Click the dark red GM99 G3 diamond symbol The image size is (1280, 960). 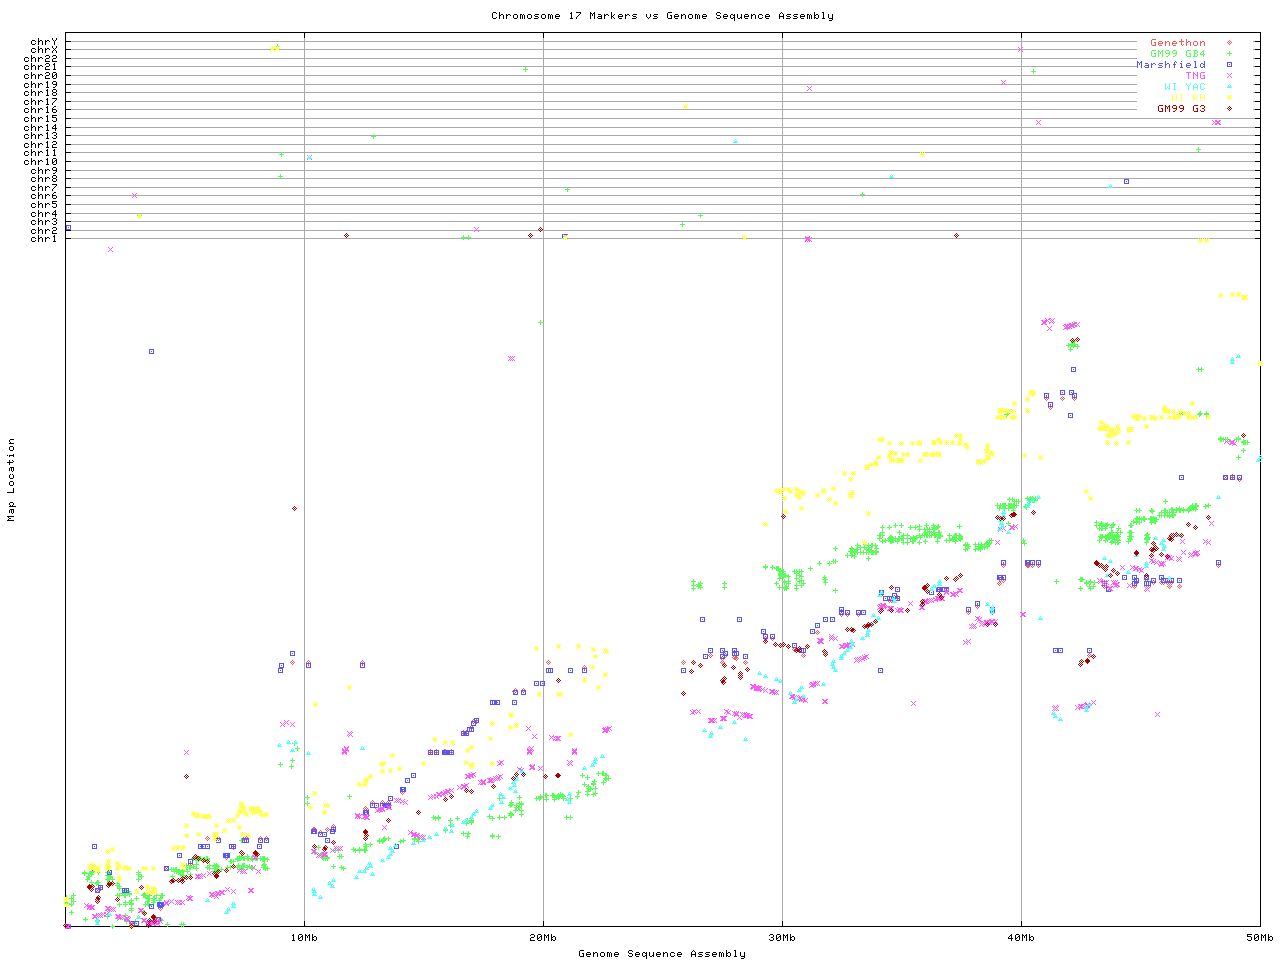click(x=1229, y=109)
